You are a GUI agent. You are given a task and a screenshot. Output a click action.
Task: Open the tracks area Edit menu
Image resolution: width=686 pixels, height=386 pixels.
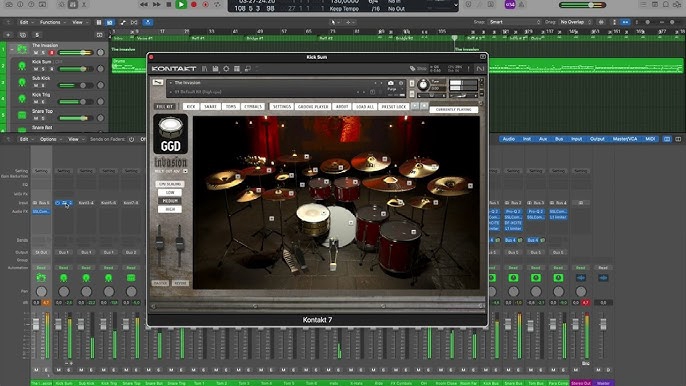point(26,22)
